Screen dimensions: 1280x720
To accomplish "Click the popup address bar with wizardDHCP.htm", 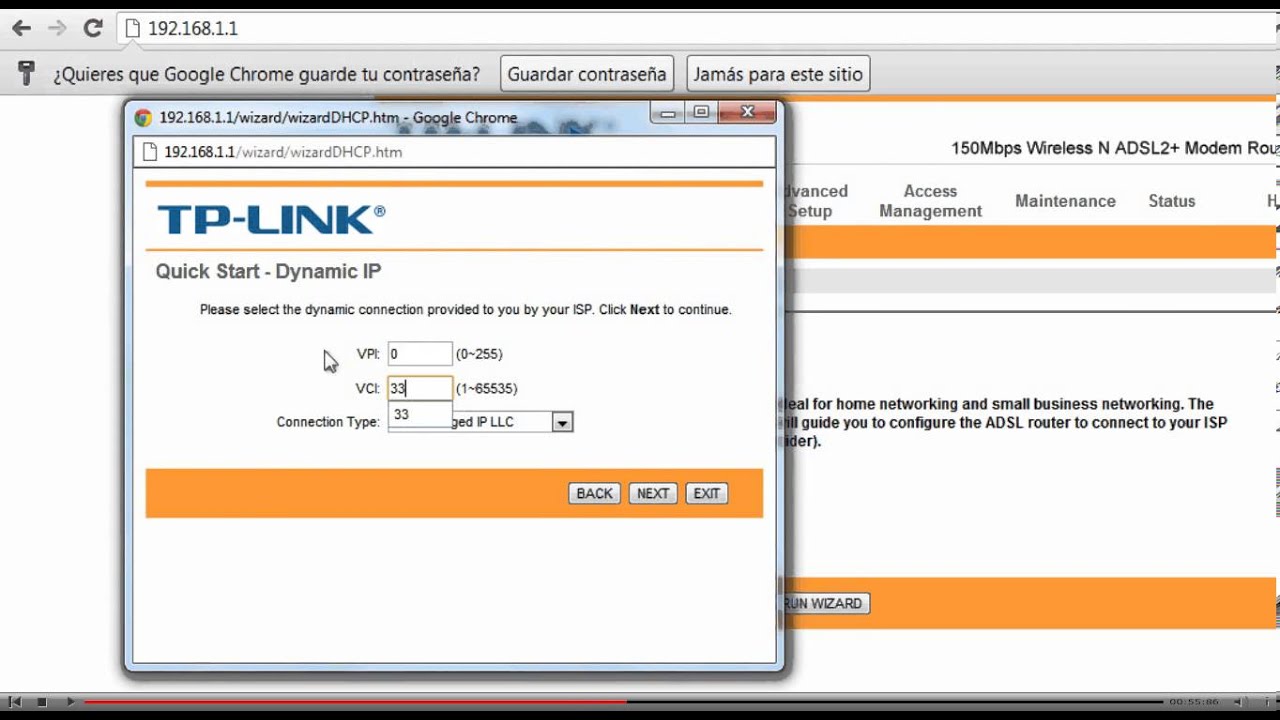I will pyautogui.click(x=454, y=152).
